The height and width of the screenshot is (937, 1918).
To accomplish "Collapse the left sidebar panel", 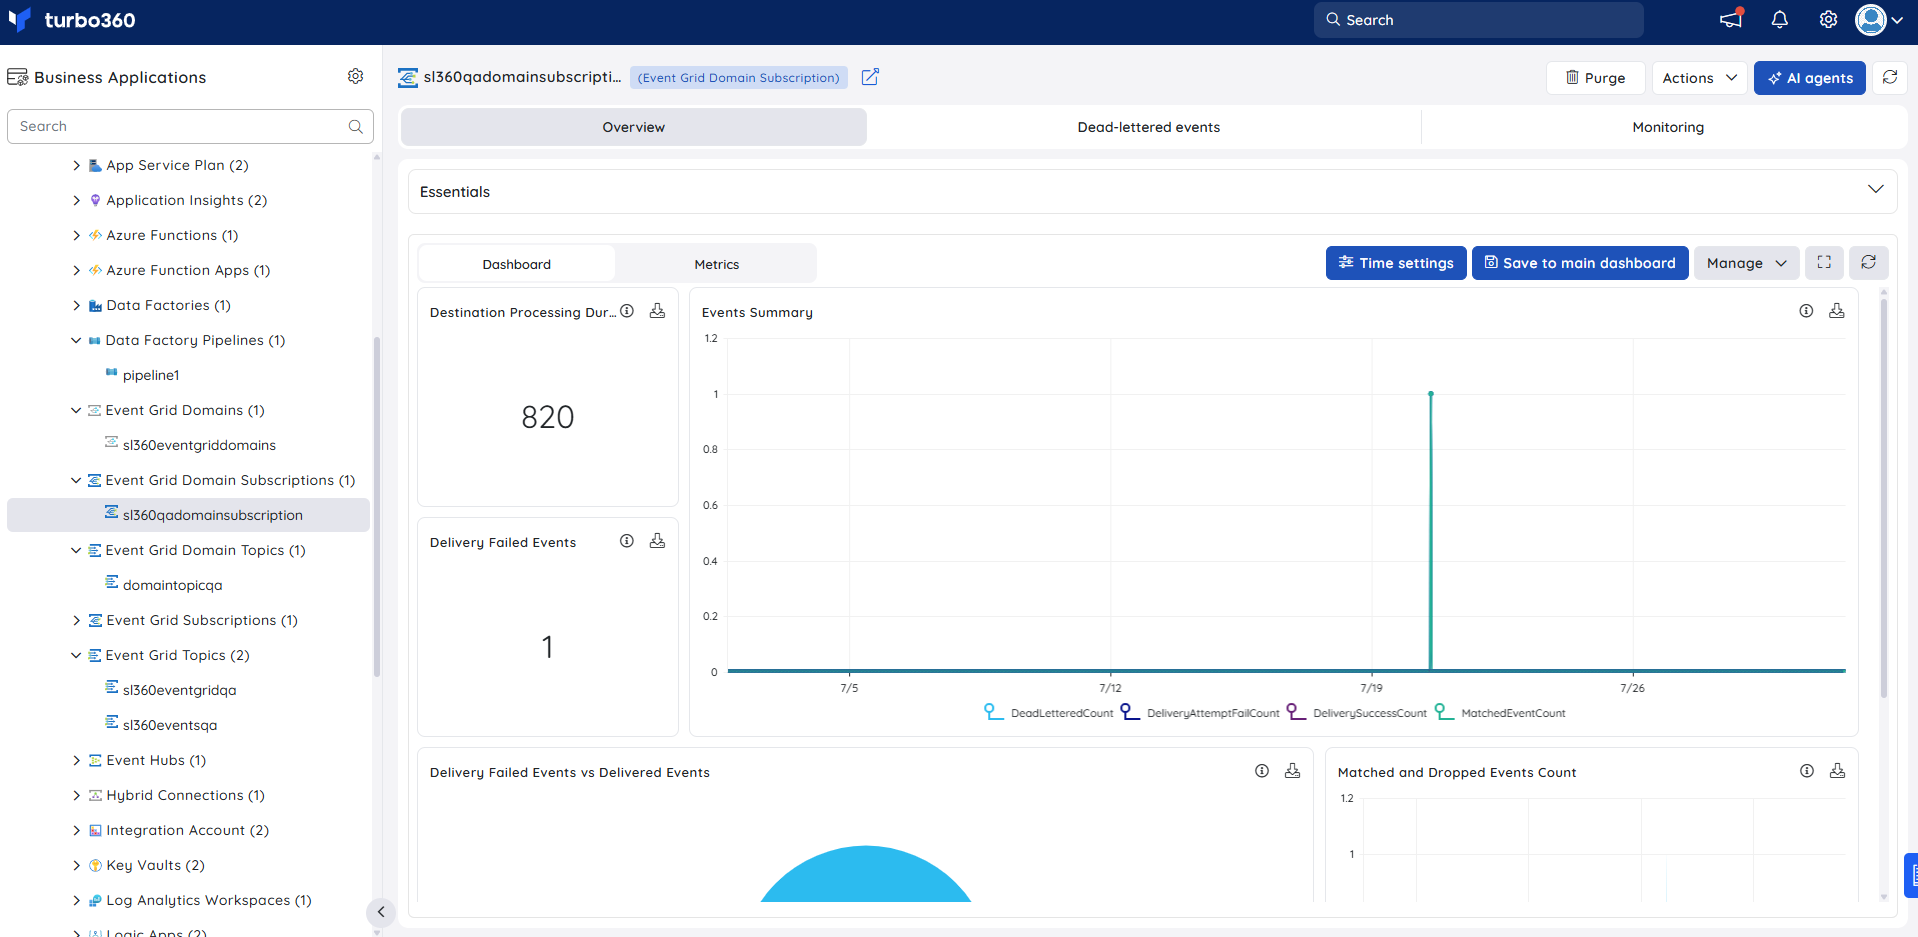I will coord(380,912).
